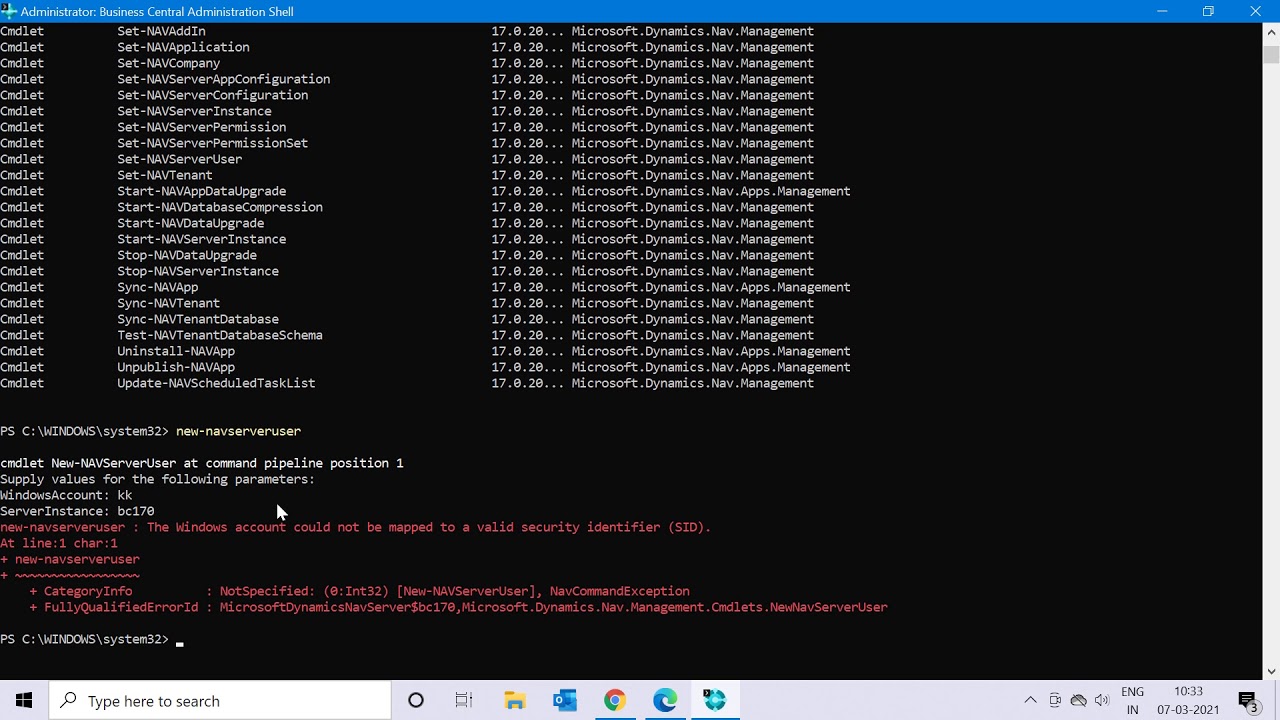1280x720 pixels.
Task: Click the SID error message line
Action: 355,527
